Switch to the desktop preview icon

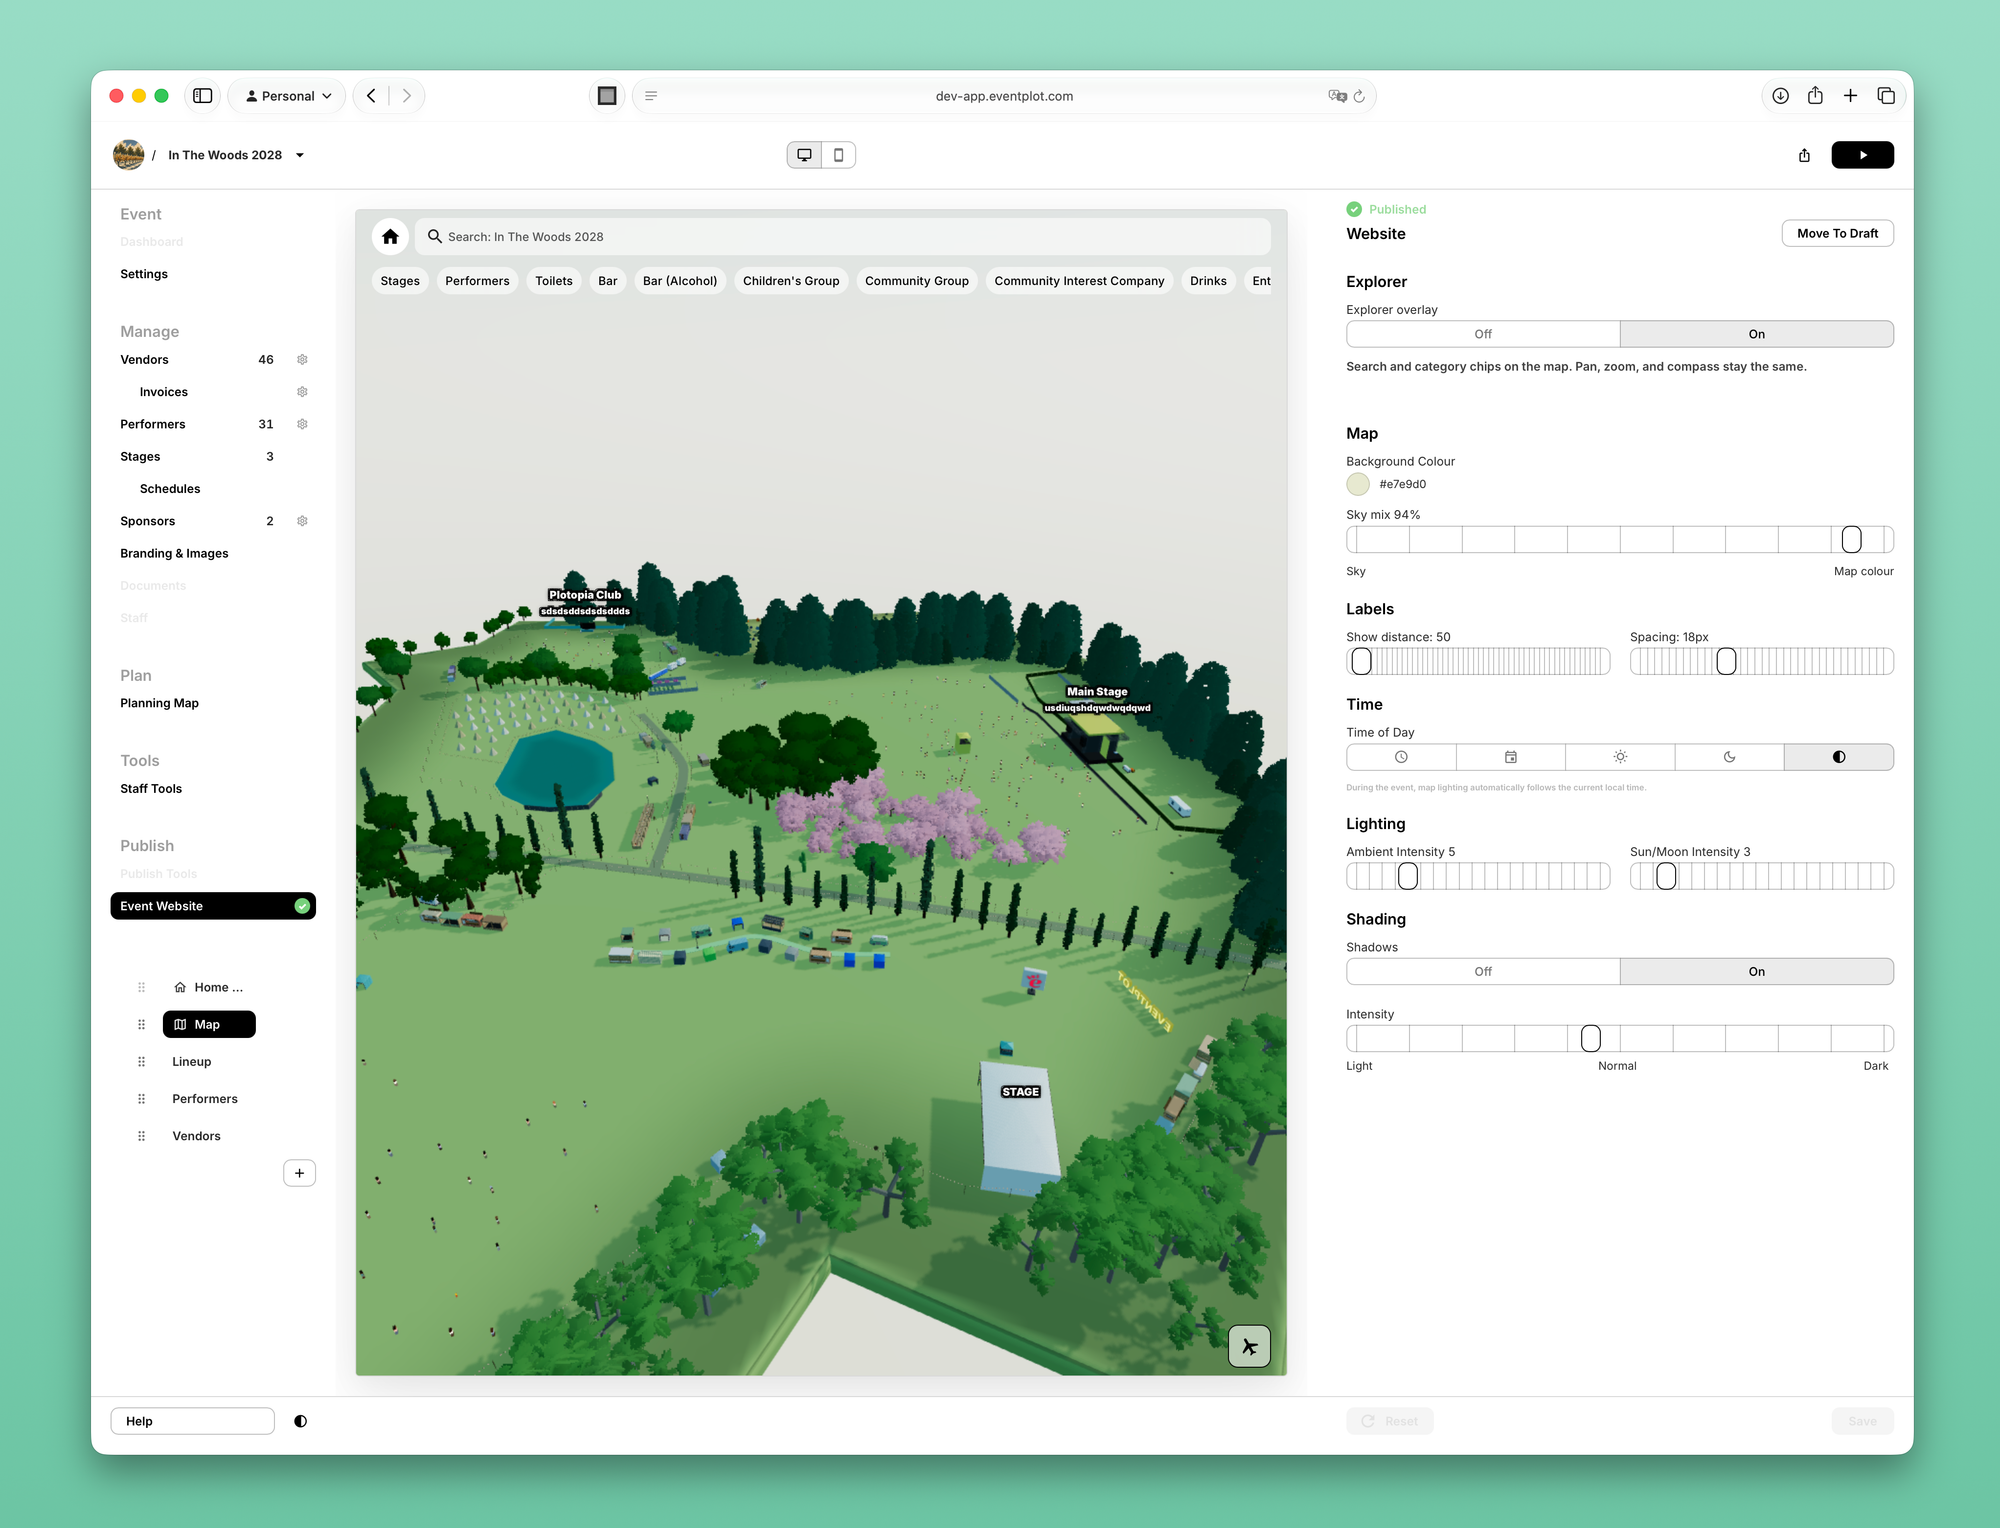tap(804, 155)
